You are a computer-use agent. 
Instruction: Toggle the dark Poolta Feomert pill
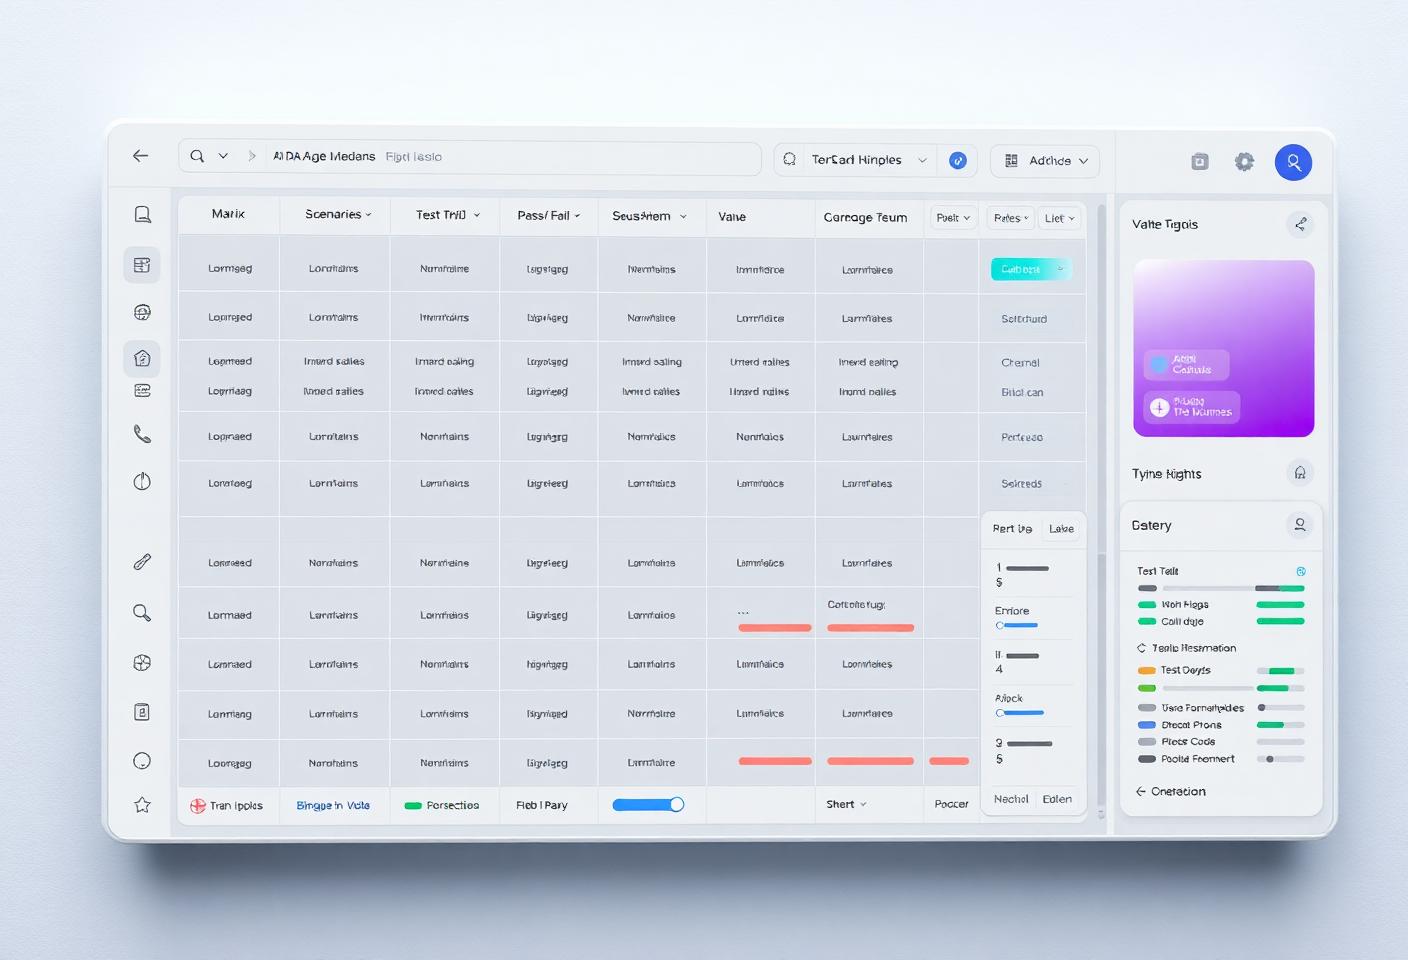point(1147,759)
